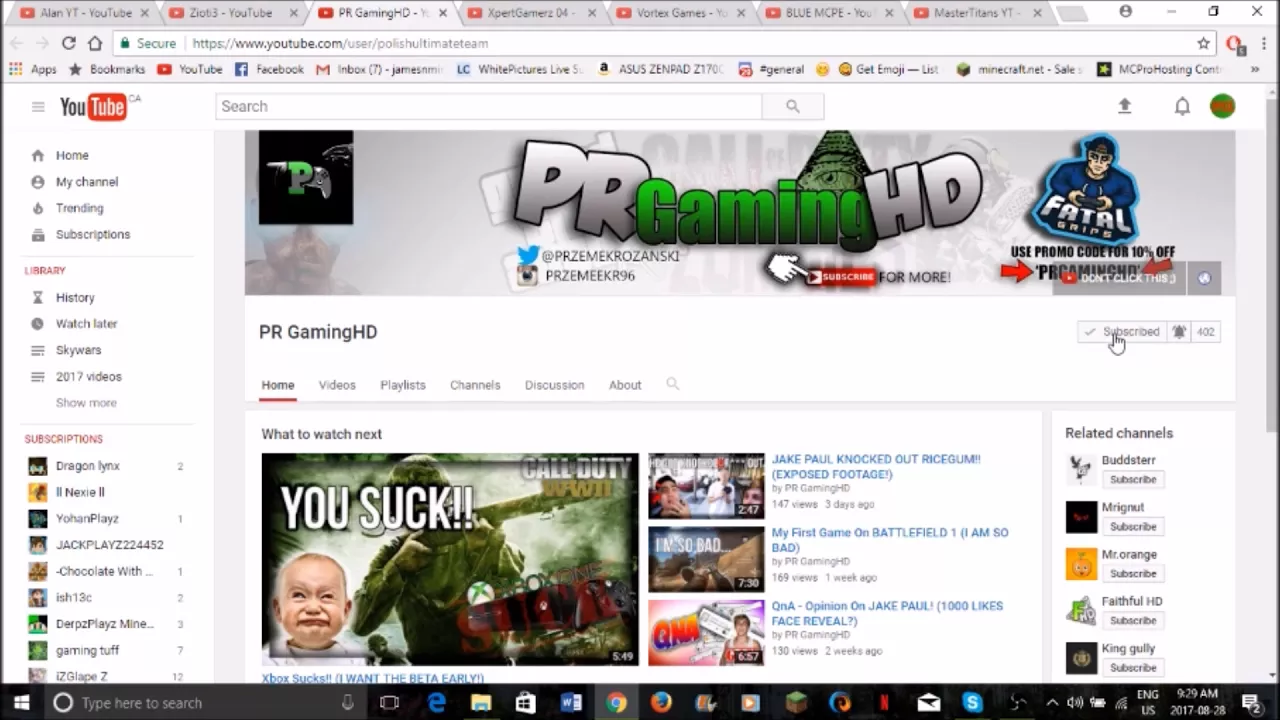
Task: Open gaming tuff subscription
Action: point(87,650)
